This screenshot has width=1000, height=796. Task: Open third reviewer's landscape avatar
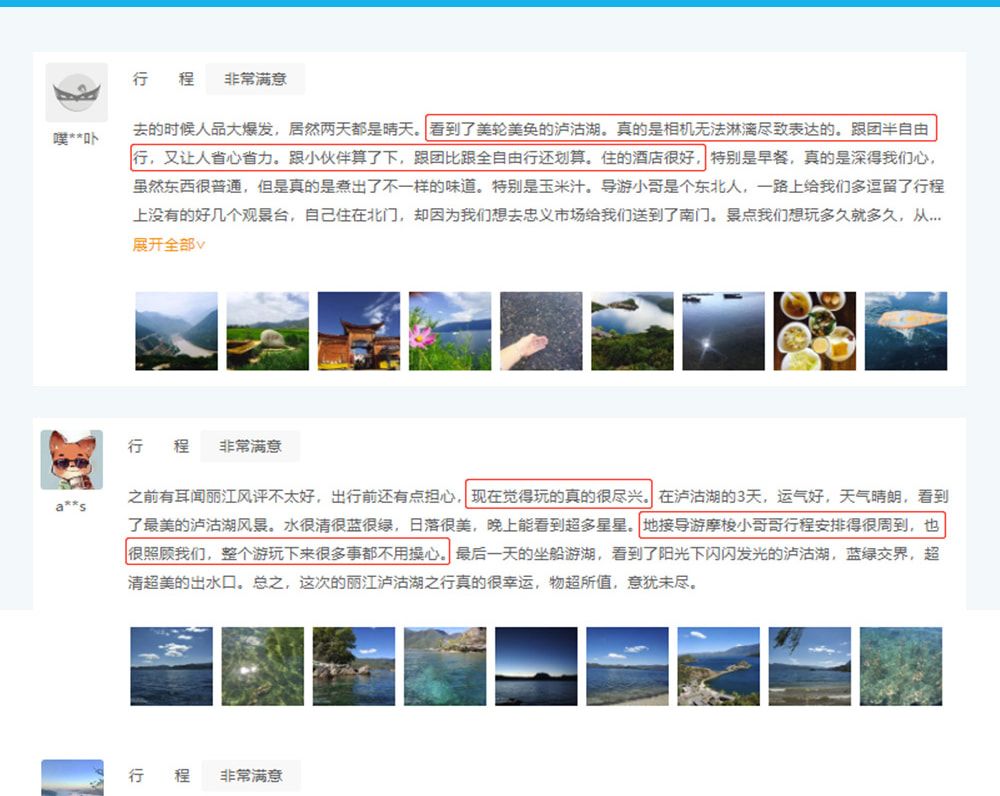(x=72, y=778)
